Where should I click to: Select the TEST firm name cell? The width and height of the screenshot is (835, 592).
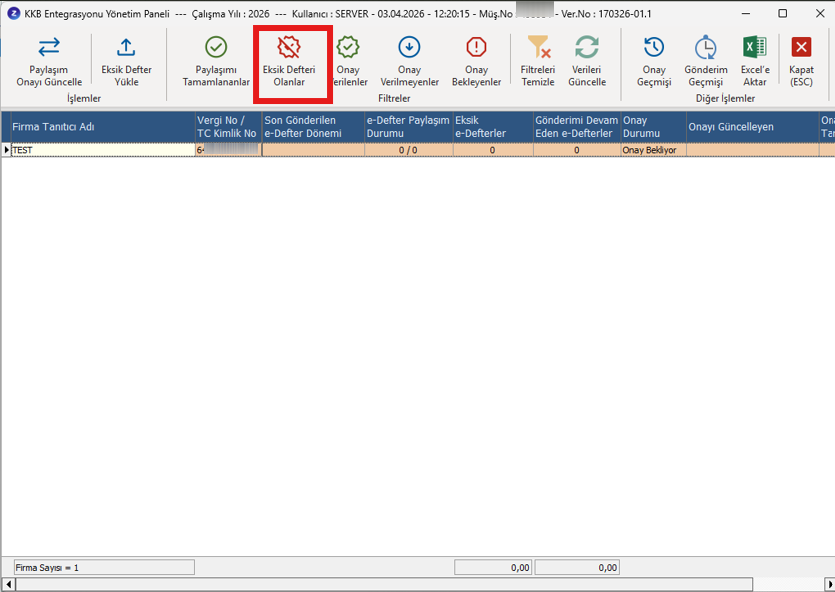(x=103, y=150)
